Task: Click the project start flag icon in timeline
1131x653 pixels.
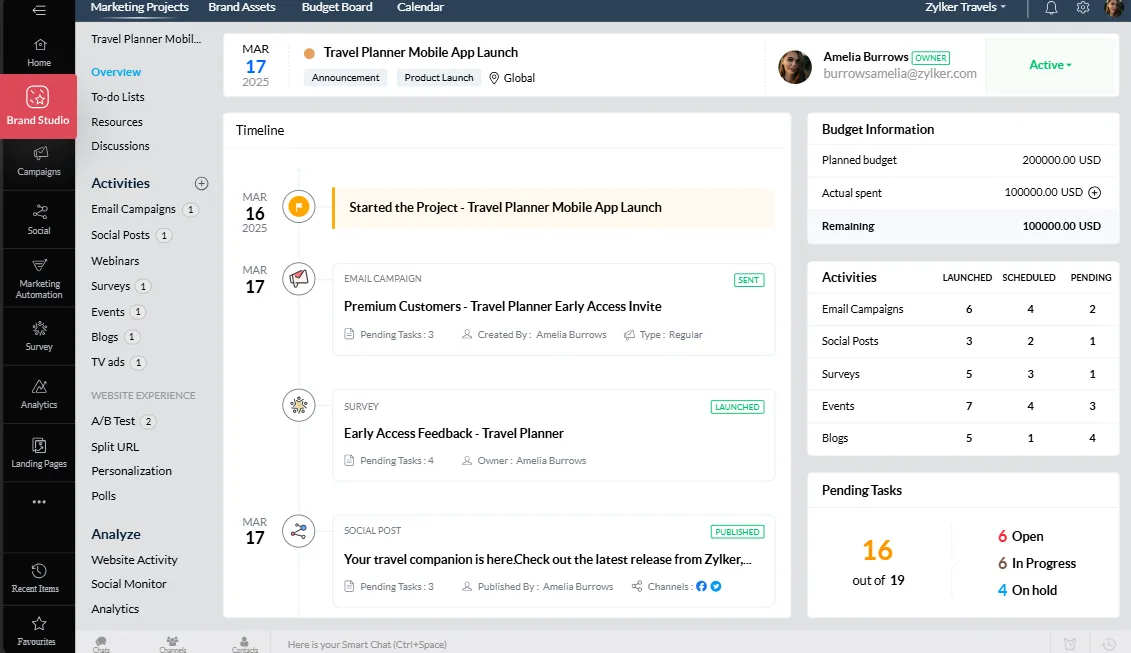Action: click(299, 207)
